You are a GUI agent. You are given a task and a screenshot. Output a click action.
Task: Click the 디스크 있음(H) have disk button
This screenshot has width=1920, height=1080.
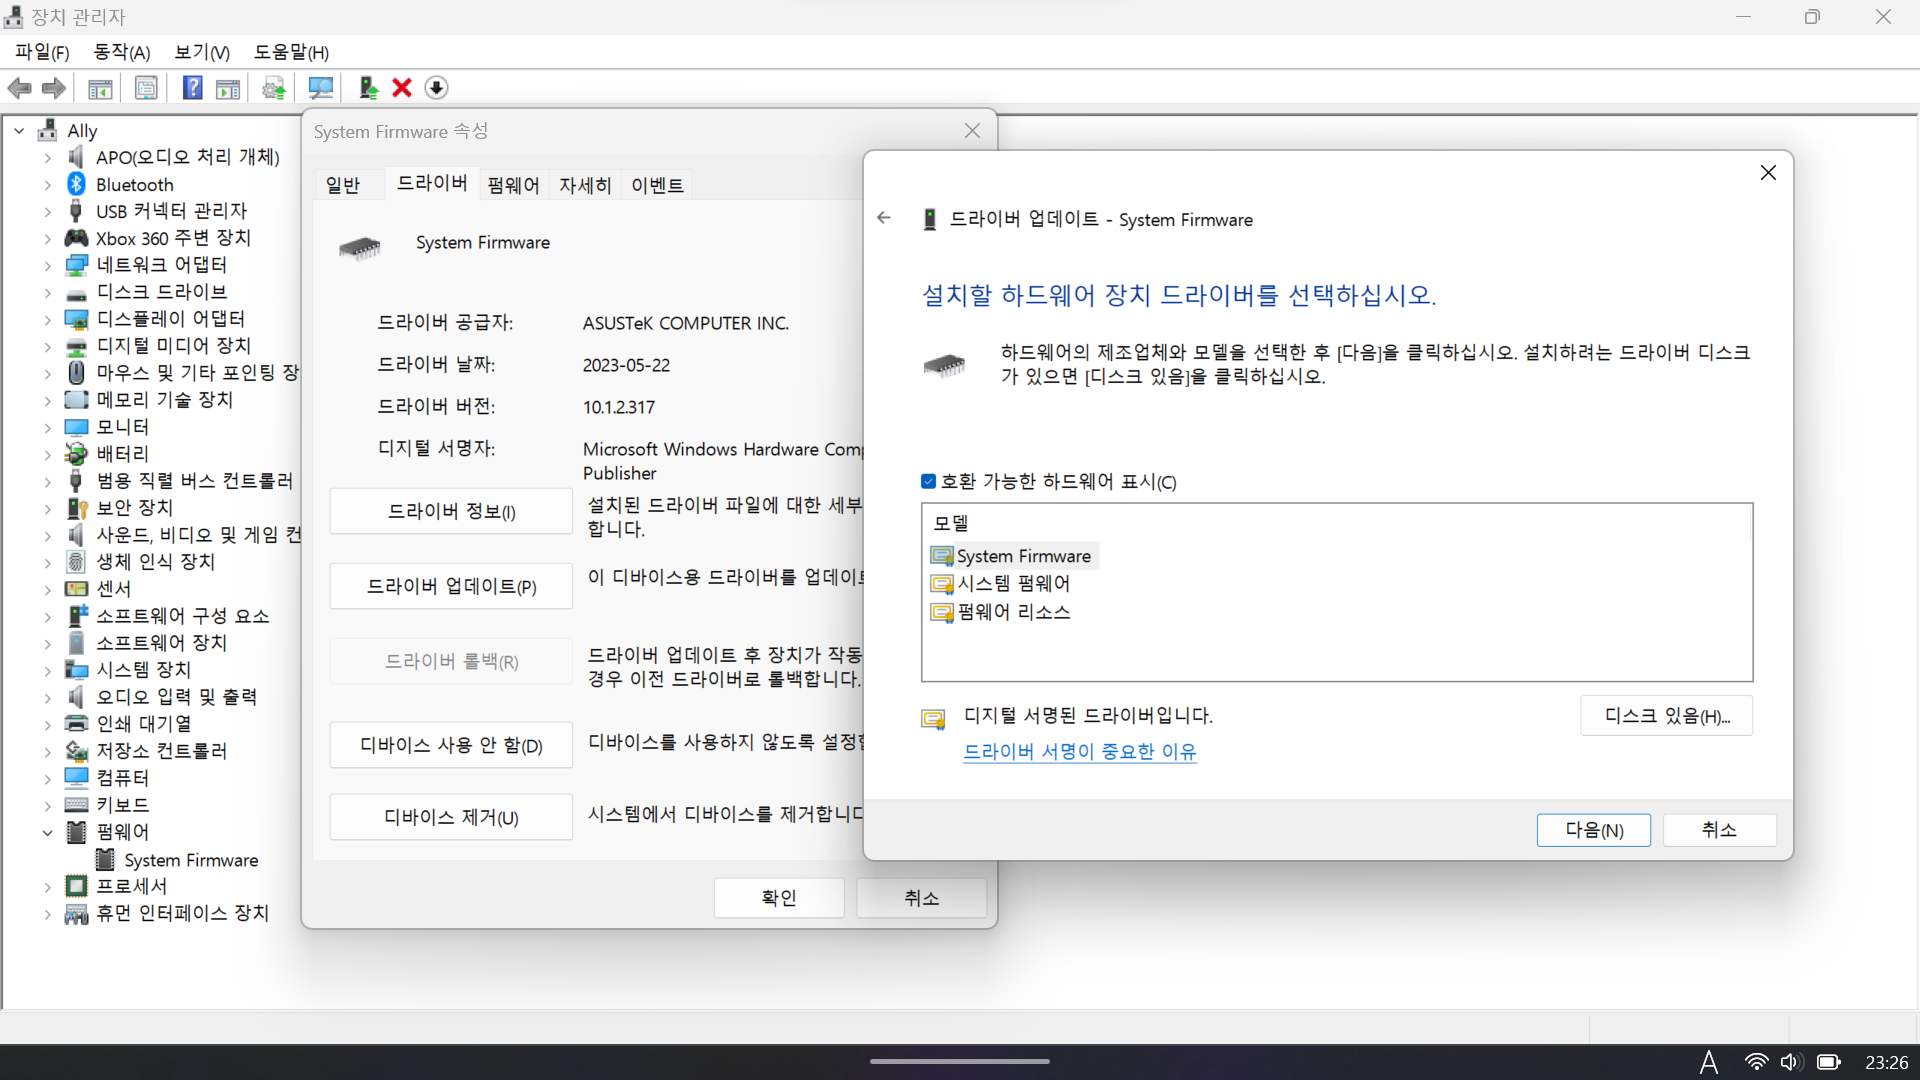pyautogui.click(x=1666, y=716)
